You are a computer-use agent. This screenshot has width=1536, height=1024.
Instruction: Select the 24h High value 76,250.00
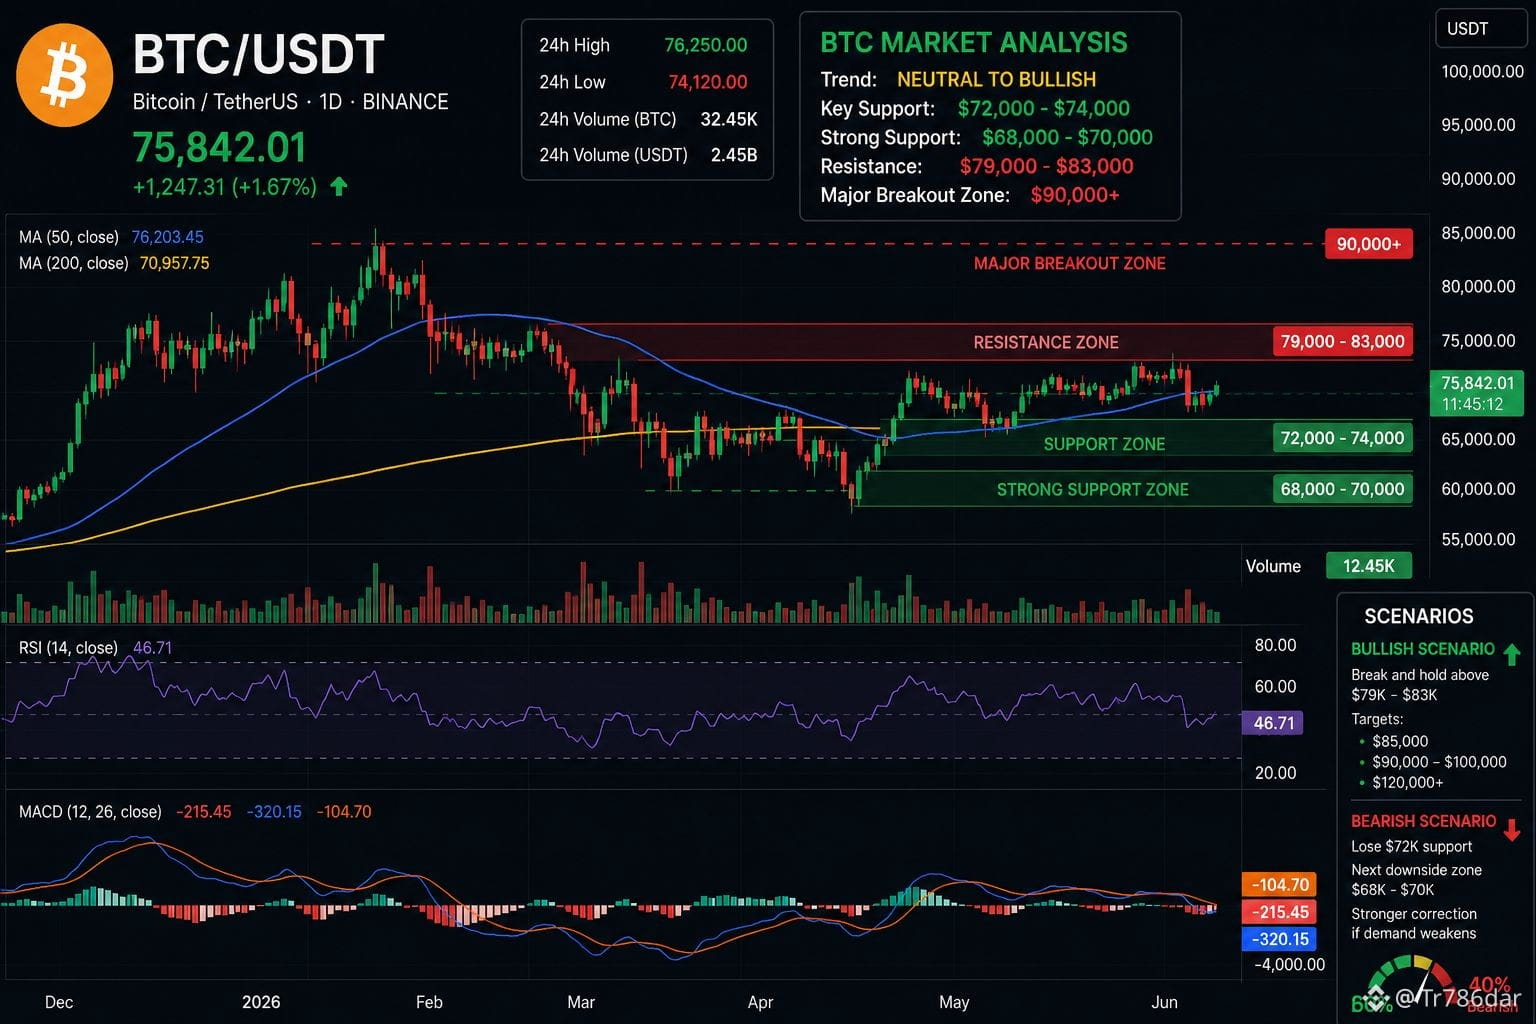click(x=705, y=45)
